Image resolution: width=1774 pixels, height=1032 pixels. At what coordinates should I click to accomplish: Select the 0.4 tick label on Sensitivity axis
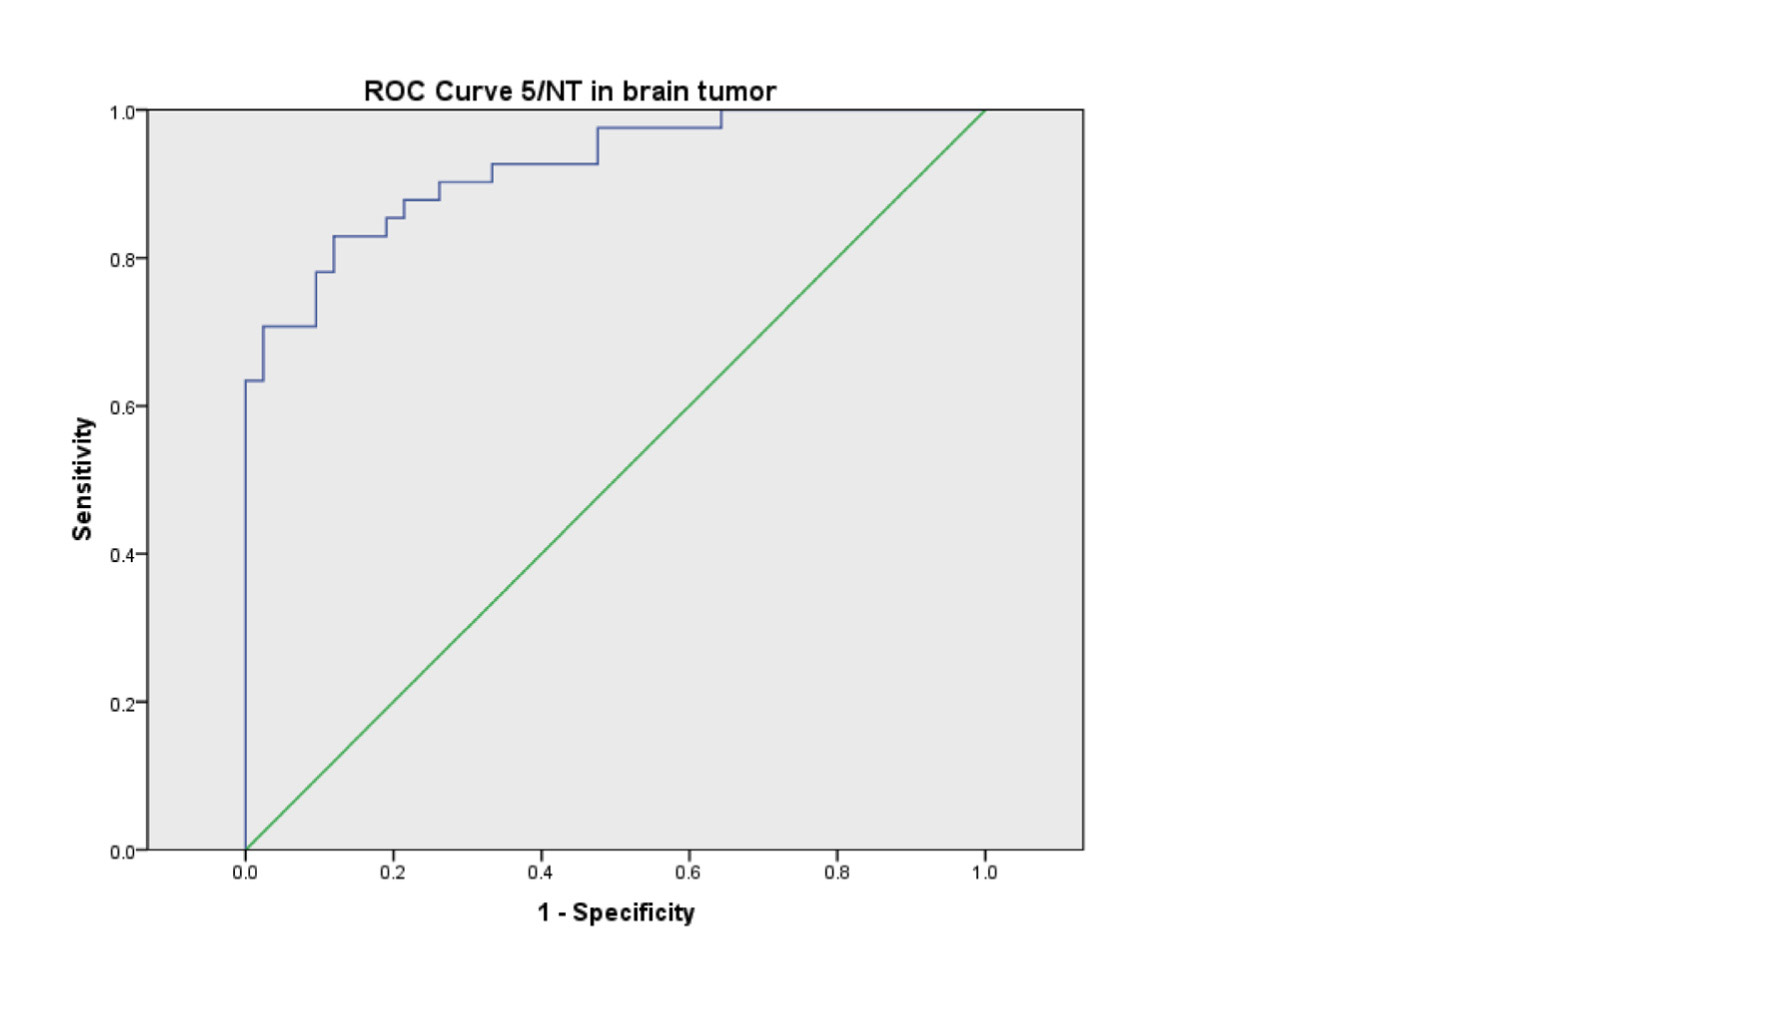[x=122, y=556]
